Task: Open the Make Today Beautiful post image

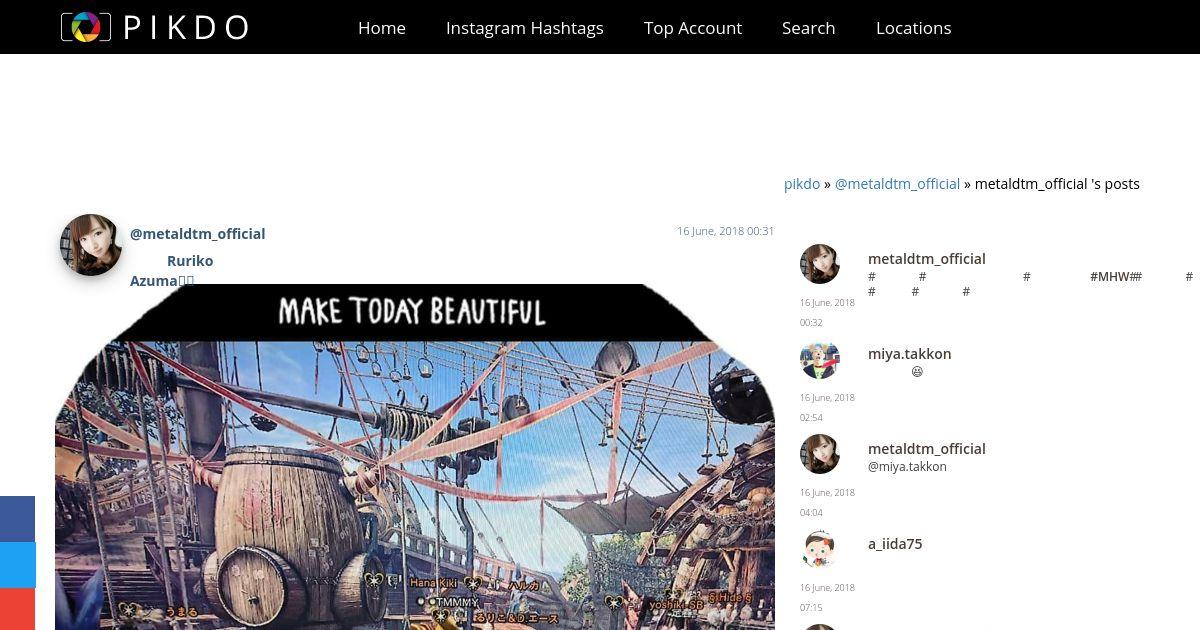Action: point(415,457)
